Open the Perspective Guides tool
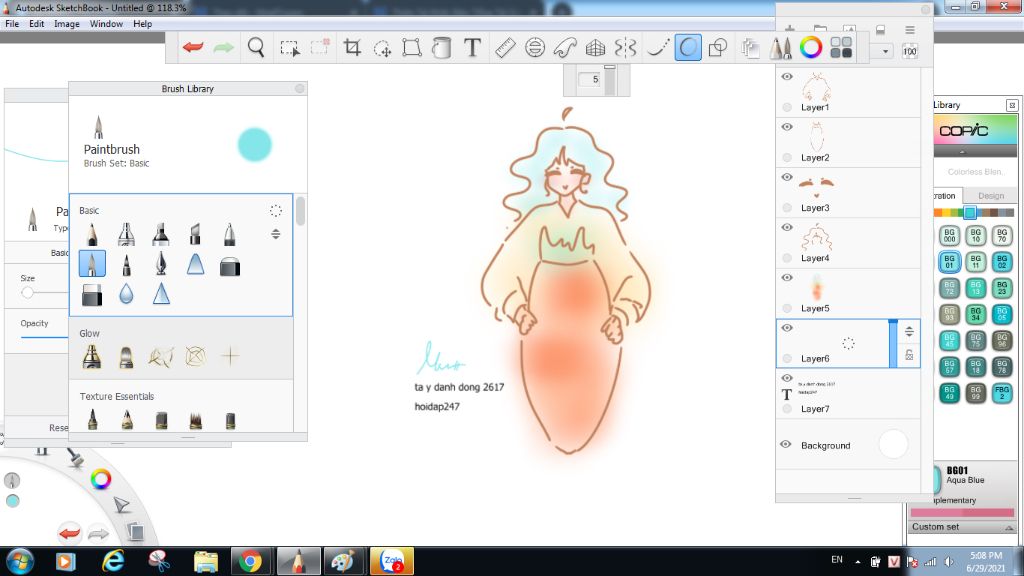 click(595, 48)
